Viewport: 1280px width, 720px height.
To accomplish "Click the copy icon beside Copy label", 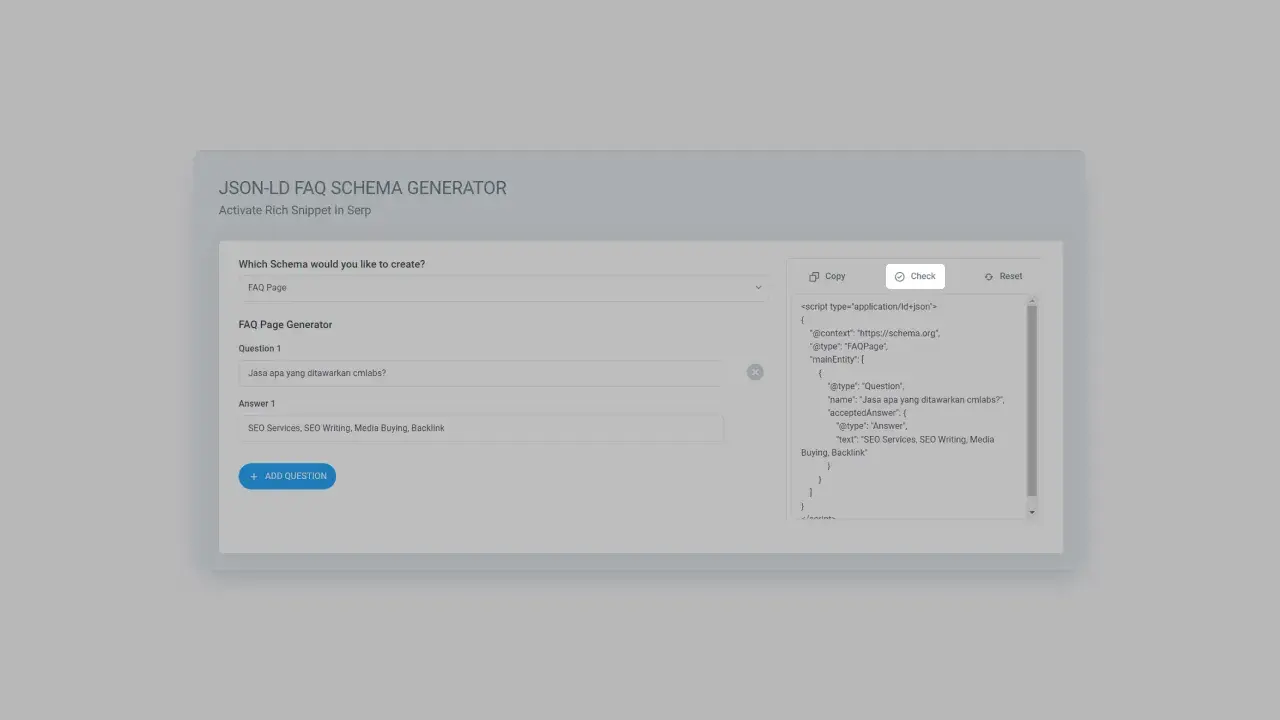I will [x=812, y=276].
